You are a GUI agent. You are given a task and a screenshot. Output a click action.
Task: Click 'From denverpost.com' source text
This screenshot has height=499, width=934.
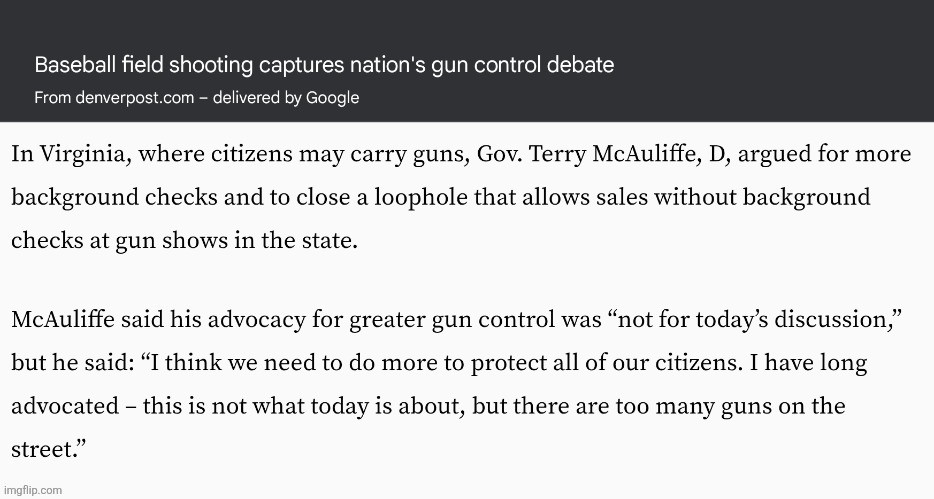(x=114, y=98)
